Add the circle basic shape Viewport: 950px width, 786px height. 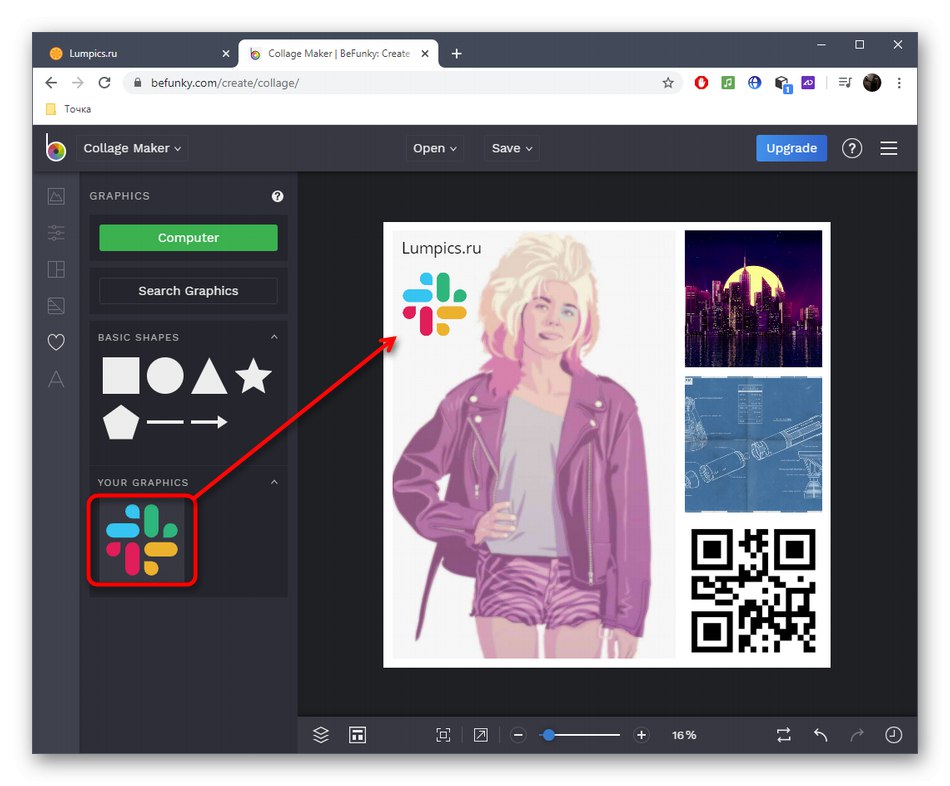165,376
